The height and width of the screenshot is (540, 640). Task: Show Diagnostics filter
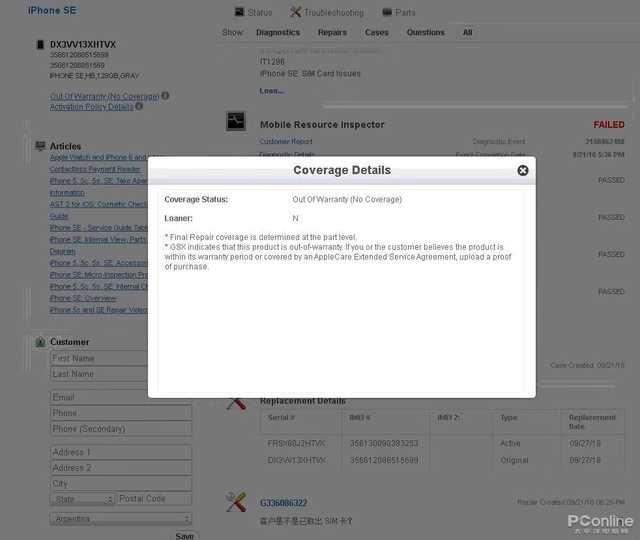tap(278, 33)
